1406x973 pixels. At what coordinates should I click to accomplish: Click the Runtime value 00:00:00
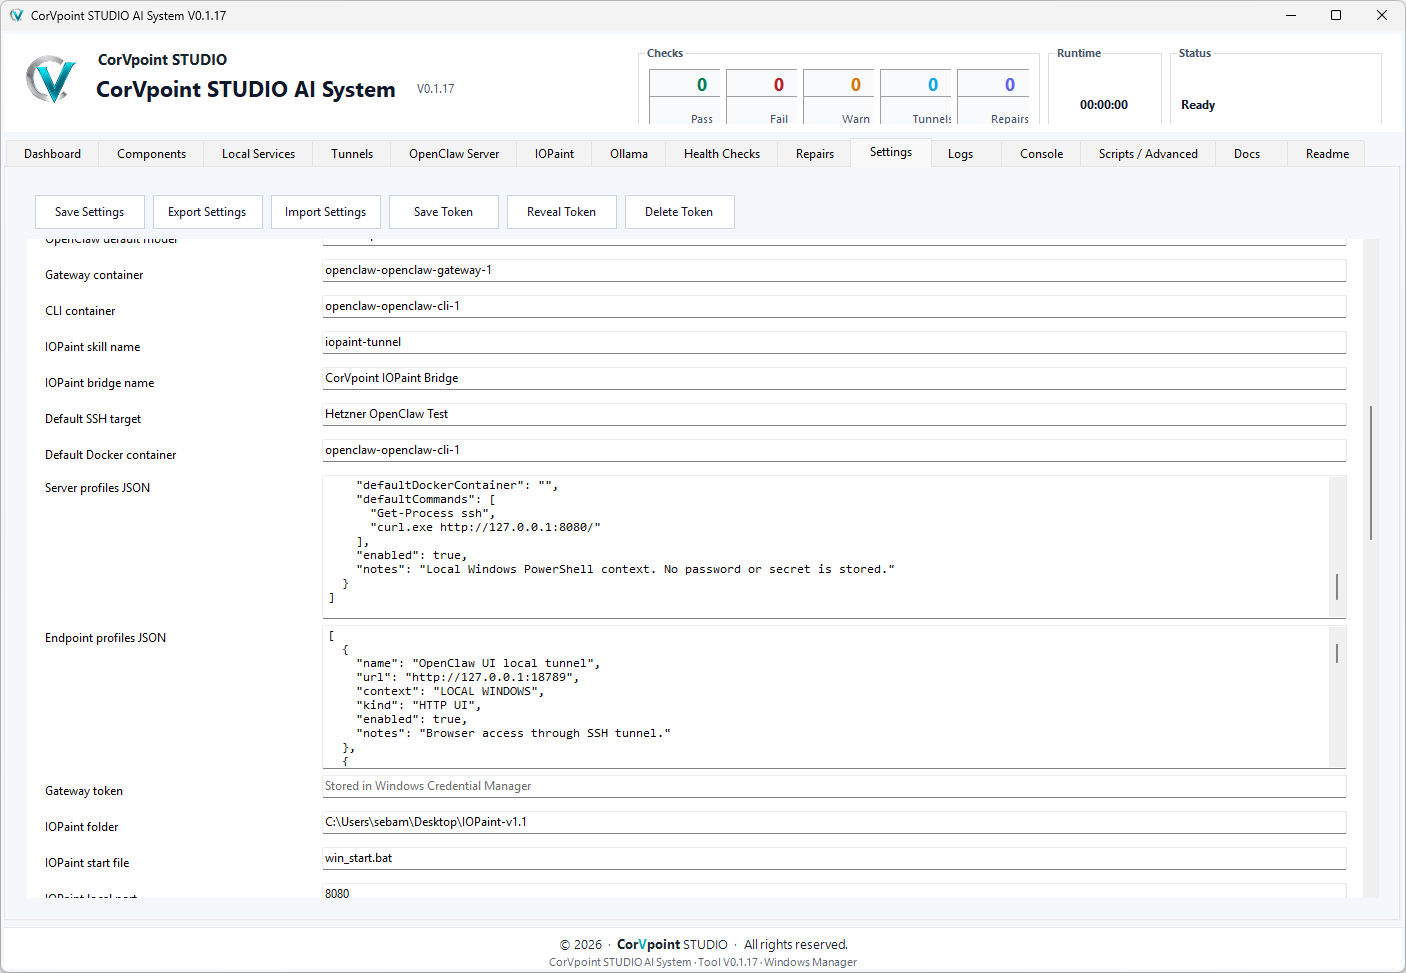click(1104, 105)
